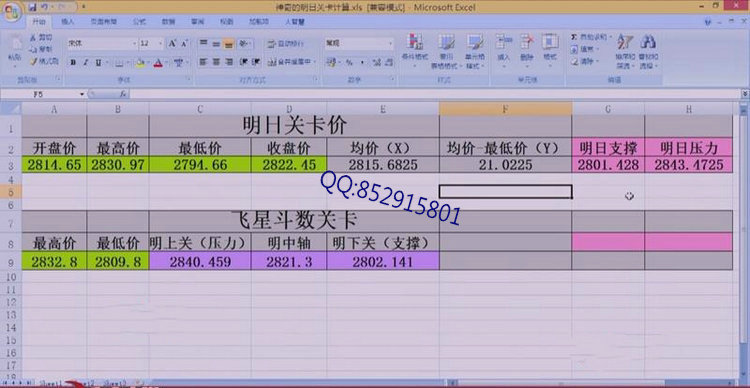Toggle Bold formatting
Image resolution: width=750 pixels, height=388 pixels.
(73, 62)
